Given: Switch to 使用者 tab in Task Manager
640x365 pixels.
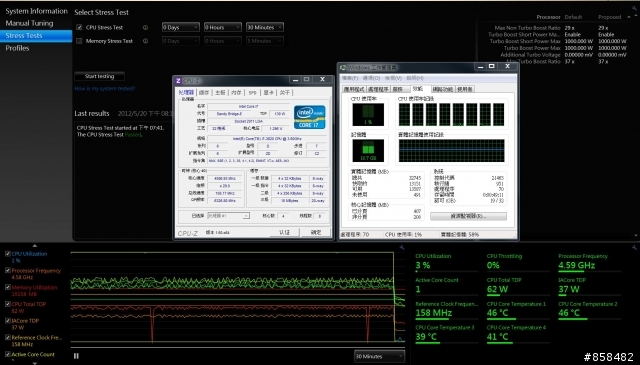Looking at the screenshot, I should click(x=464, y=89).
